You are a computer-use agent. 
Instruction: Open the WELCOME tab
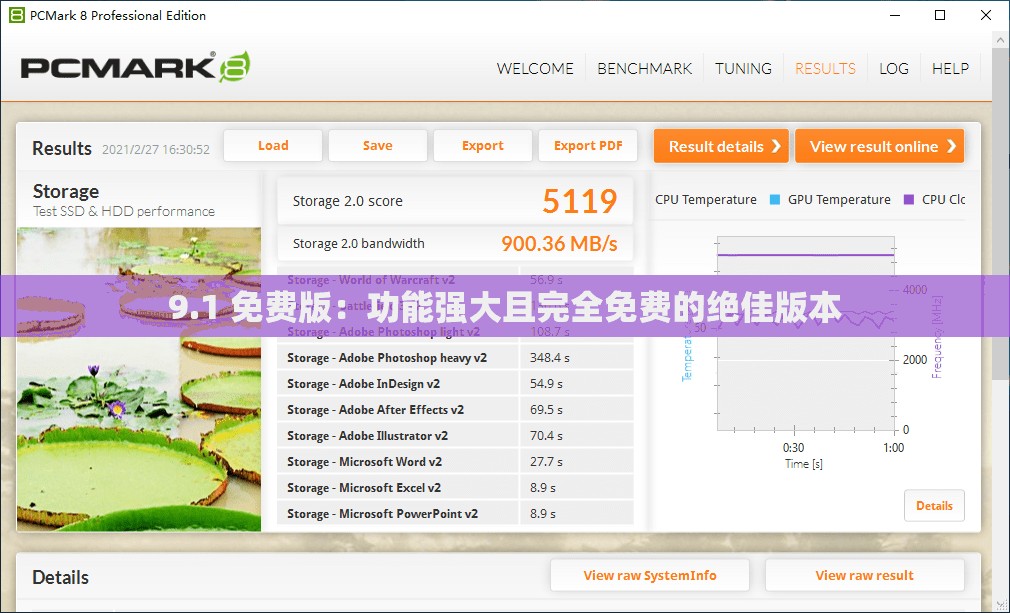[535, 69]
